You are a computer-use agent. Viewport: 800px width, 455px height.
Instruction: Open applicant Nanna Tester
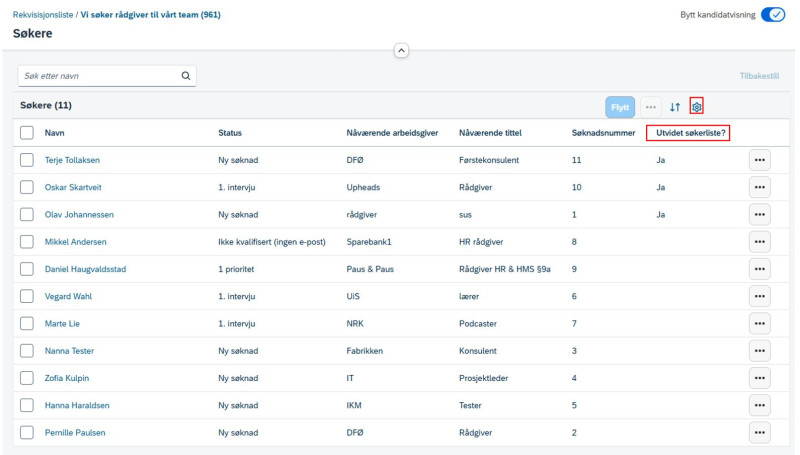[x=69, y=351]
